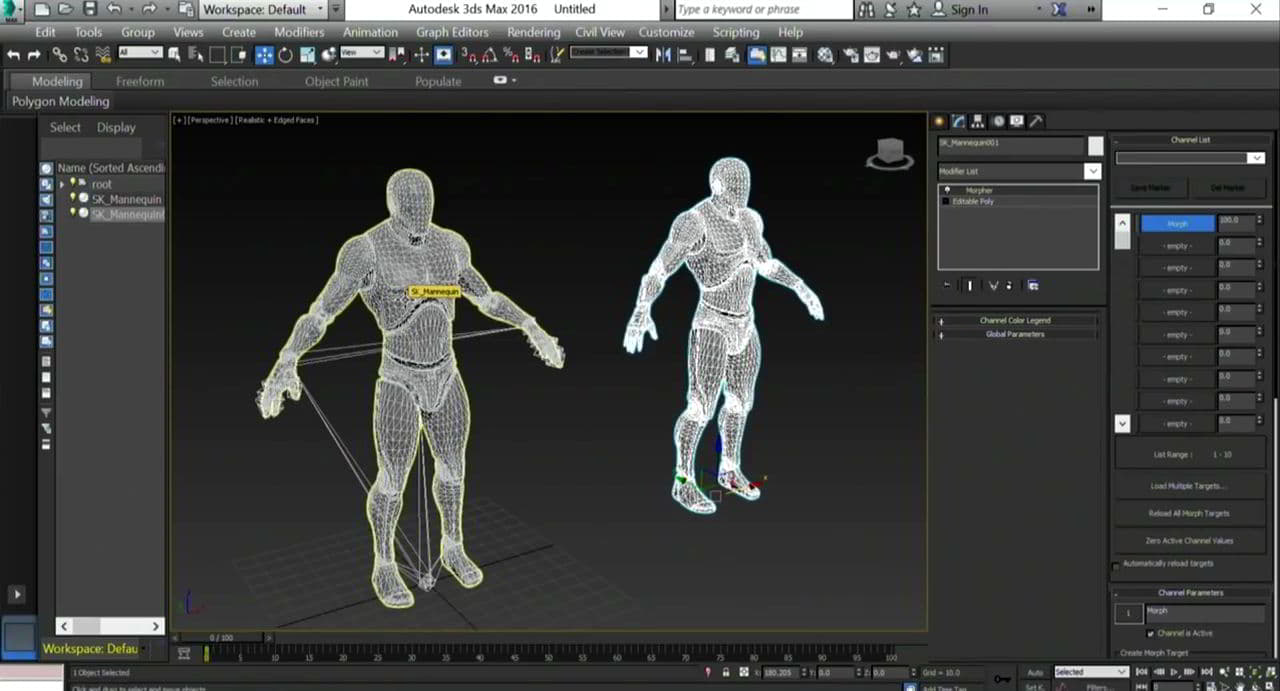The width and height of the screenshot is (1280, 691).
Task: Open the Utilities panel hammer icon
Action: pyautogui.click(x=1037, y=121)
